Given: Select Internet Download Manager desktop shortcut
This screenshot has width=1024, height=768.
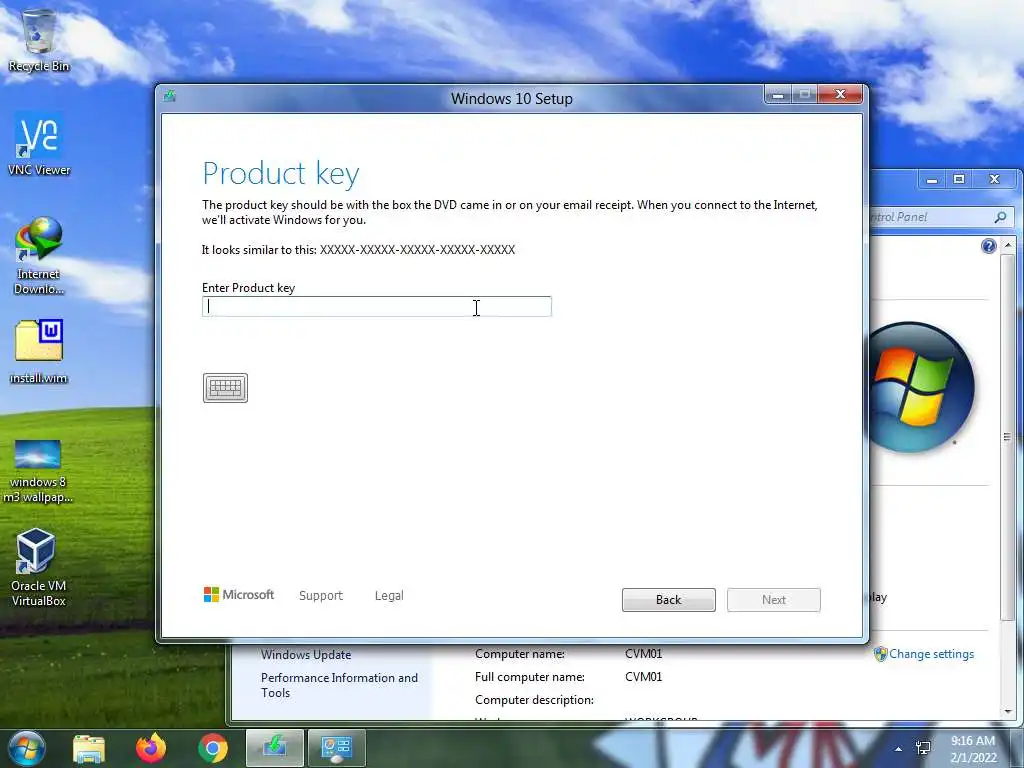Looking at the screenshot, I should coord(39,256).
